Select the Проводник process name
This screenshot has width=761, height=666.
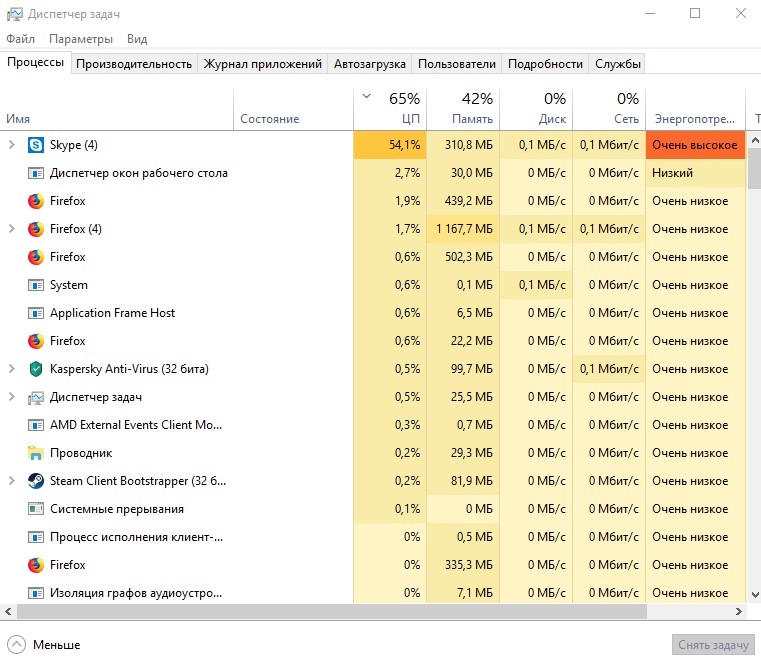point(81,453)
